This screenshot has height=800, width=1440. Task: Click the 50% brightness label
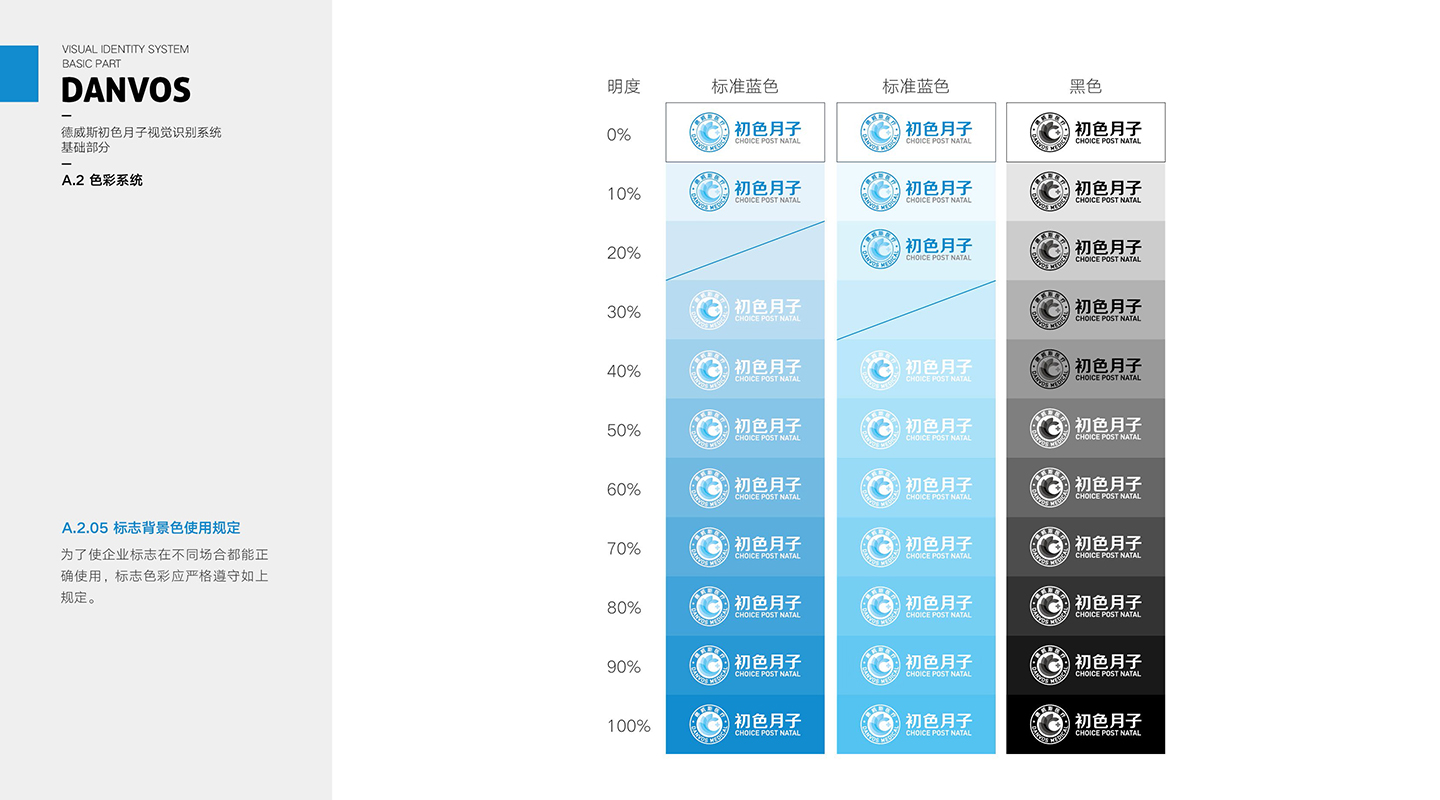(x=623, y=431)
